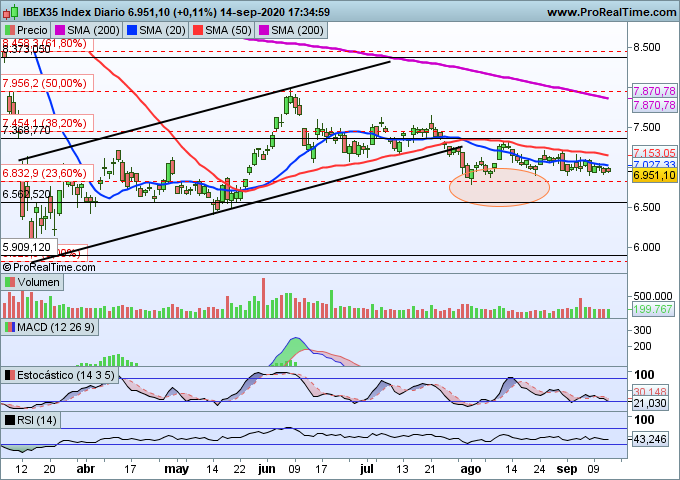The width and height of the screenshot is (680, 480).
Task: Open the MACD (12 26 9) indicator settings
Action: (57, 327)
